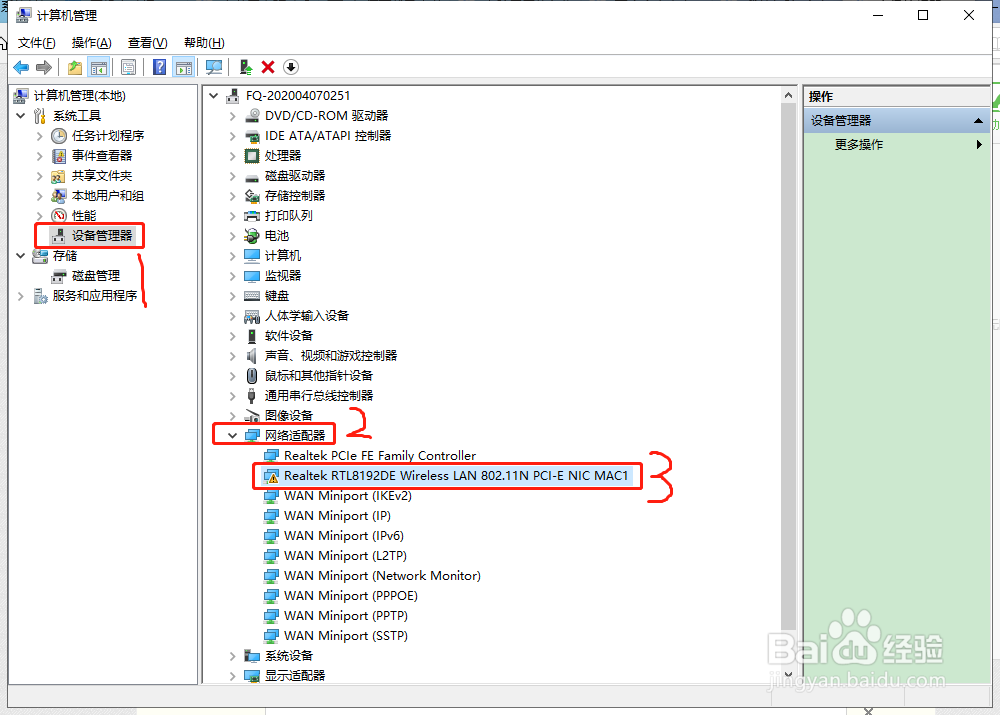1000x715 pixels.
Task: Select 磁盘管理 in the left tree
Action: [x=96, y=276]
